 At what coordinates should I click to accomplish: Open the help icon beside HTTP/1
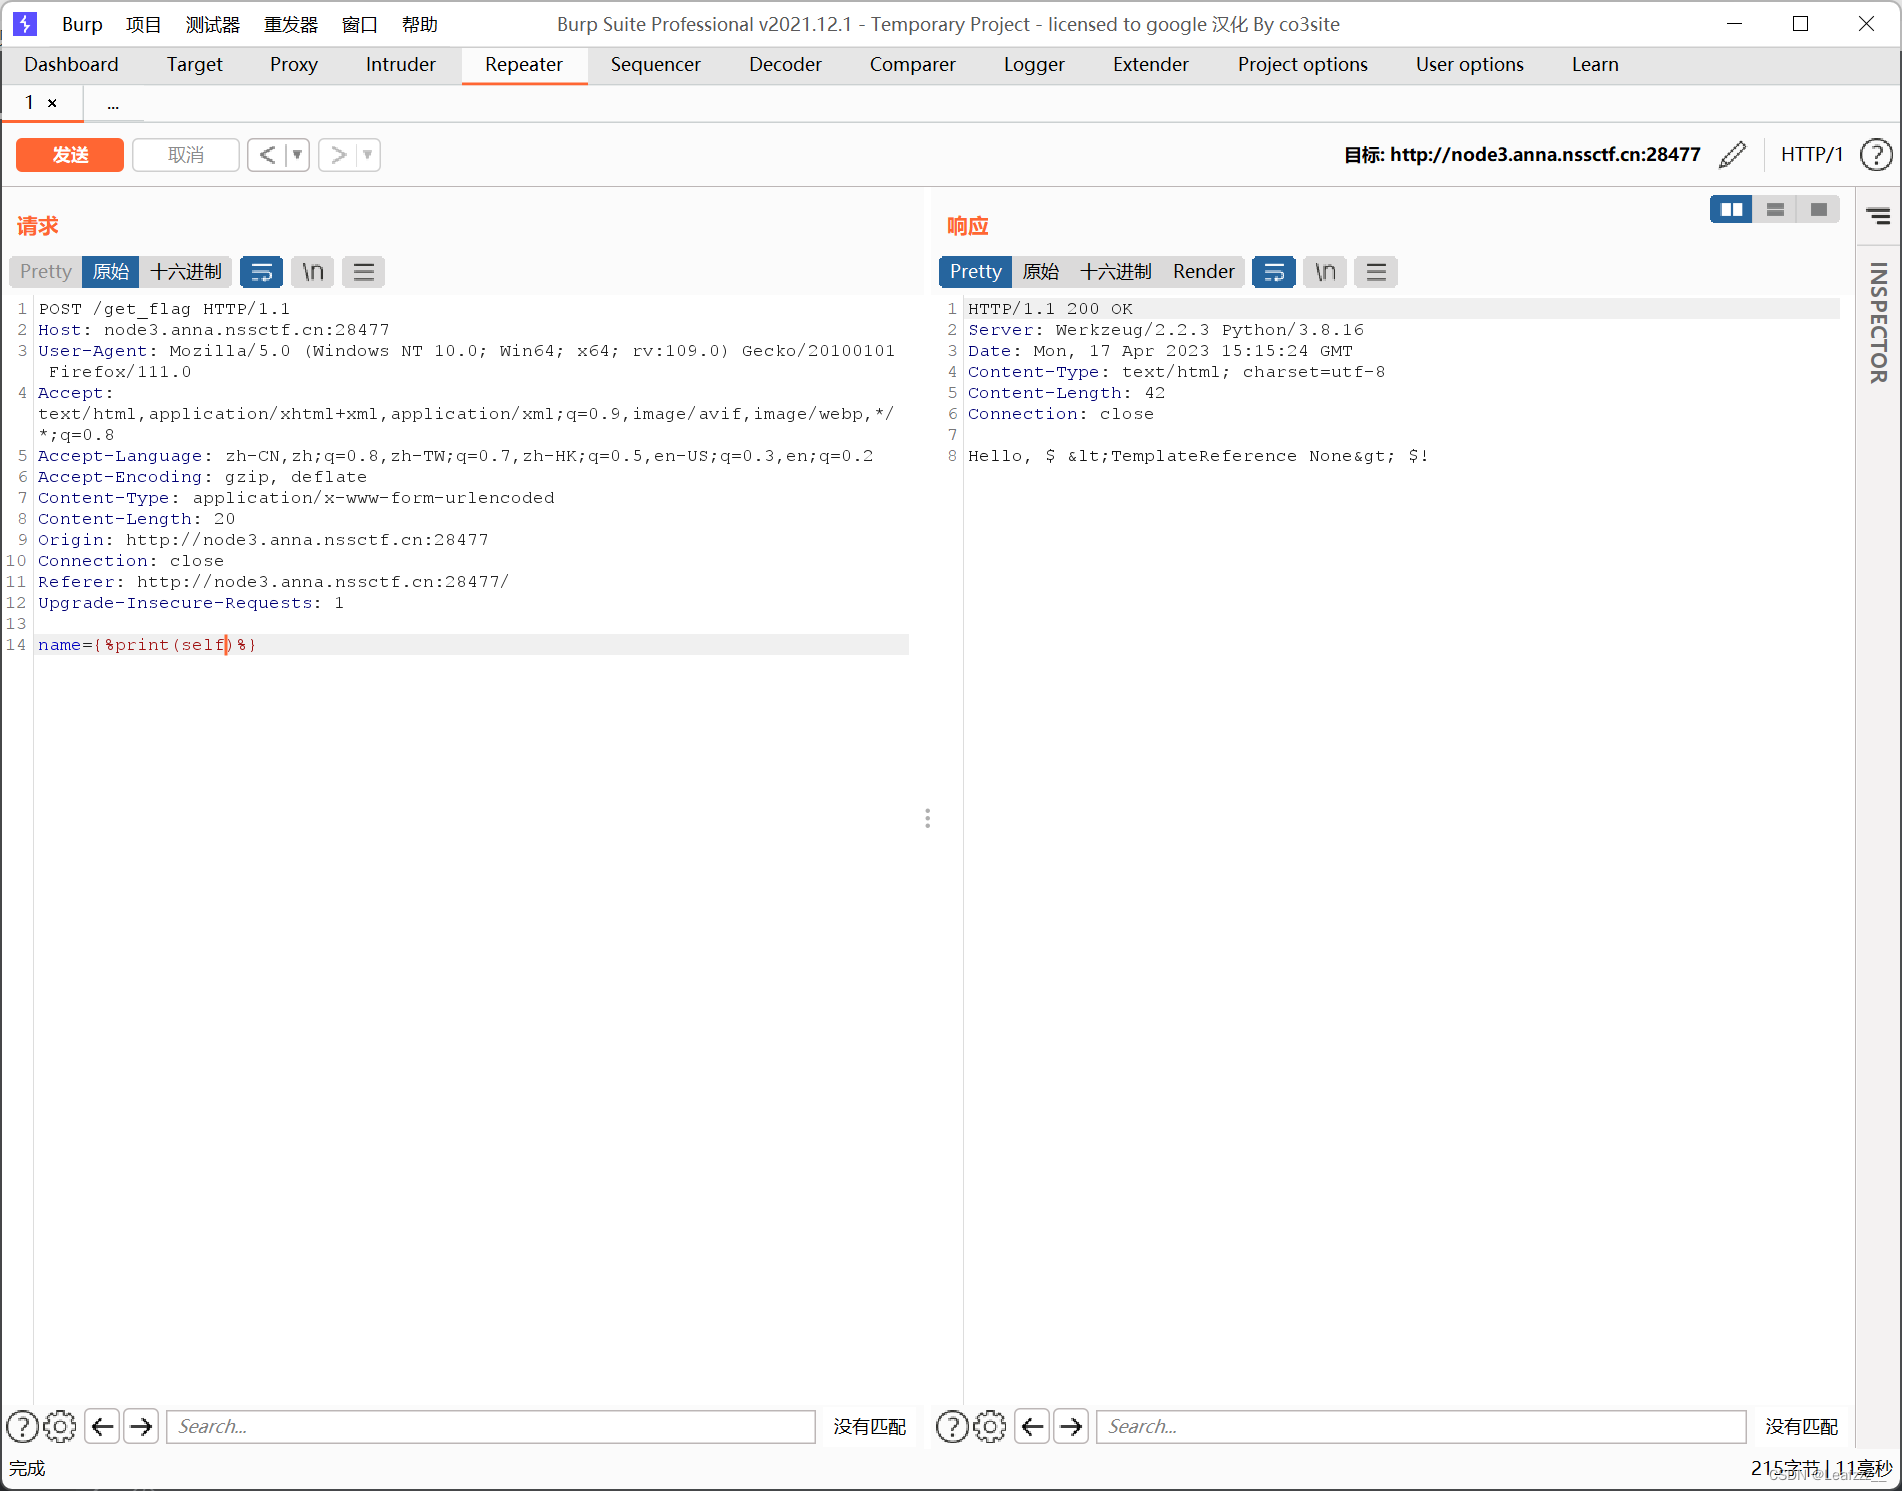[x=1877, y=154]
